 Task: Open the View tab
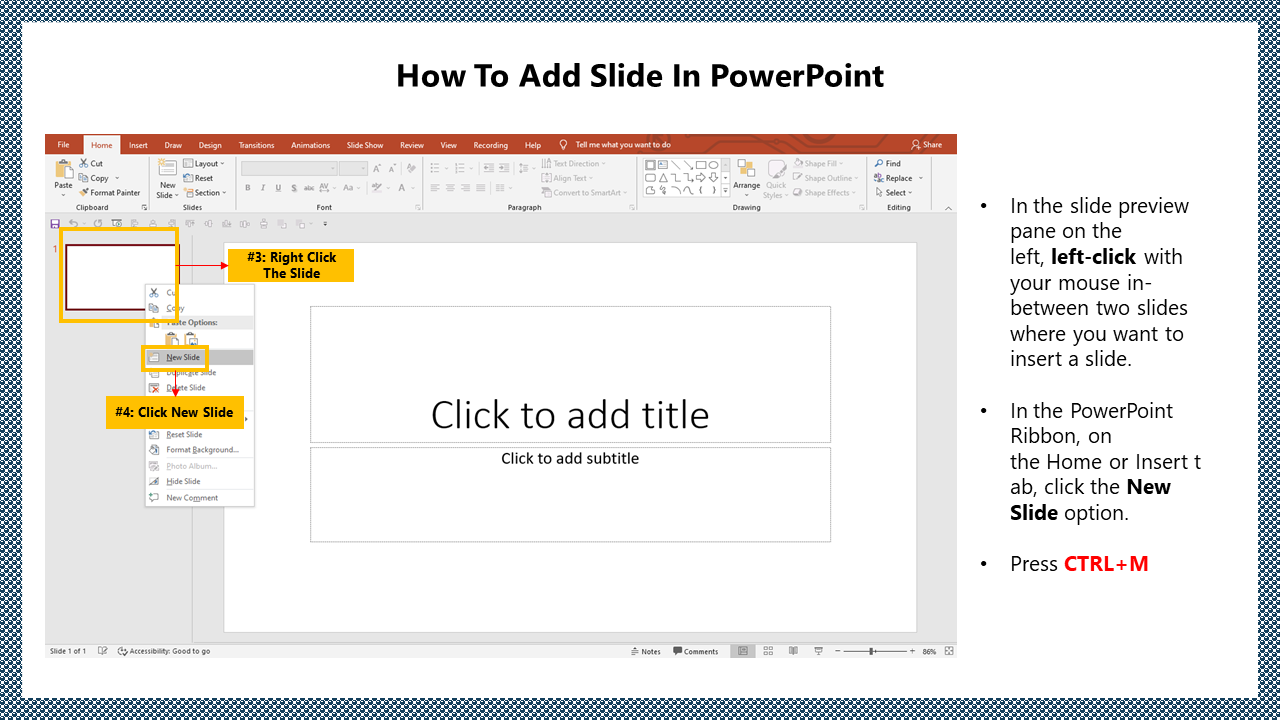[x=449, y=145]
